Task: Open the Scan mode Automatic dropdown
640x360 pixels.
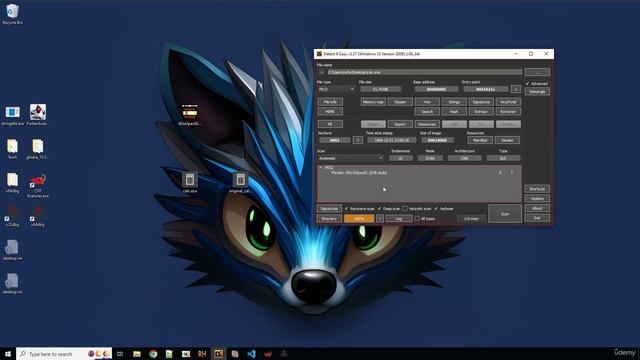Action: (x=351, y=158)
